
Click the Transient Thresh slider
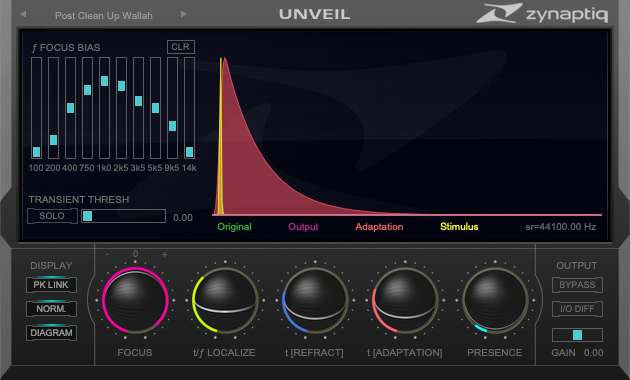[x=123, y=216]
